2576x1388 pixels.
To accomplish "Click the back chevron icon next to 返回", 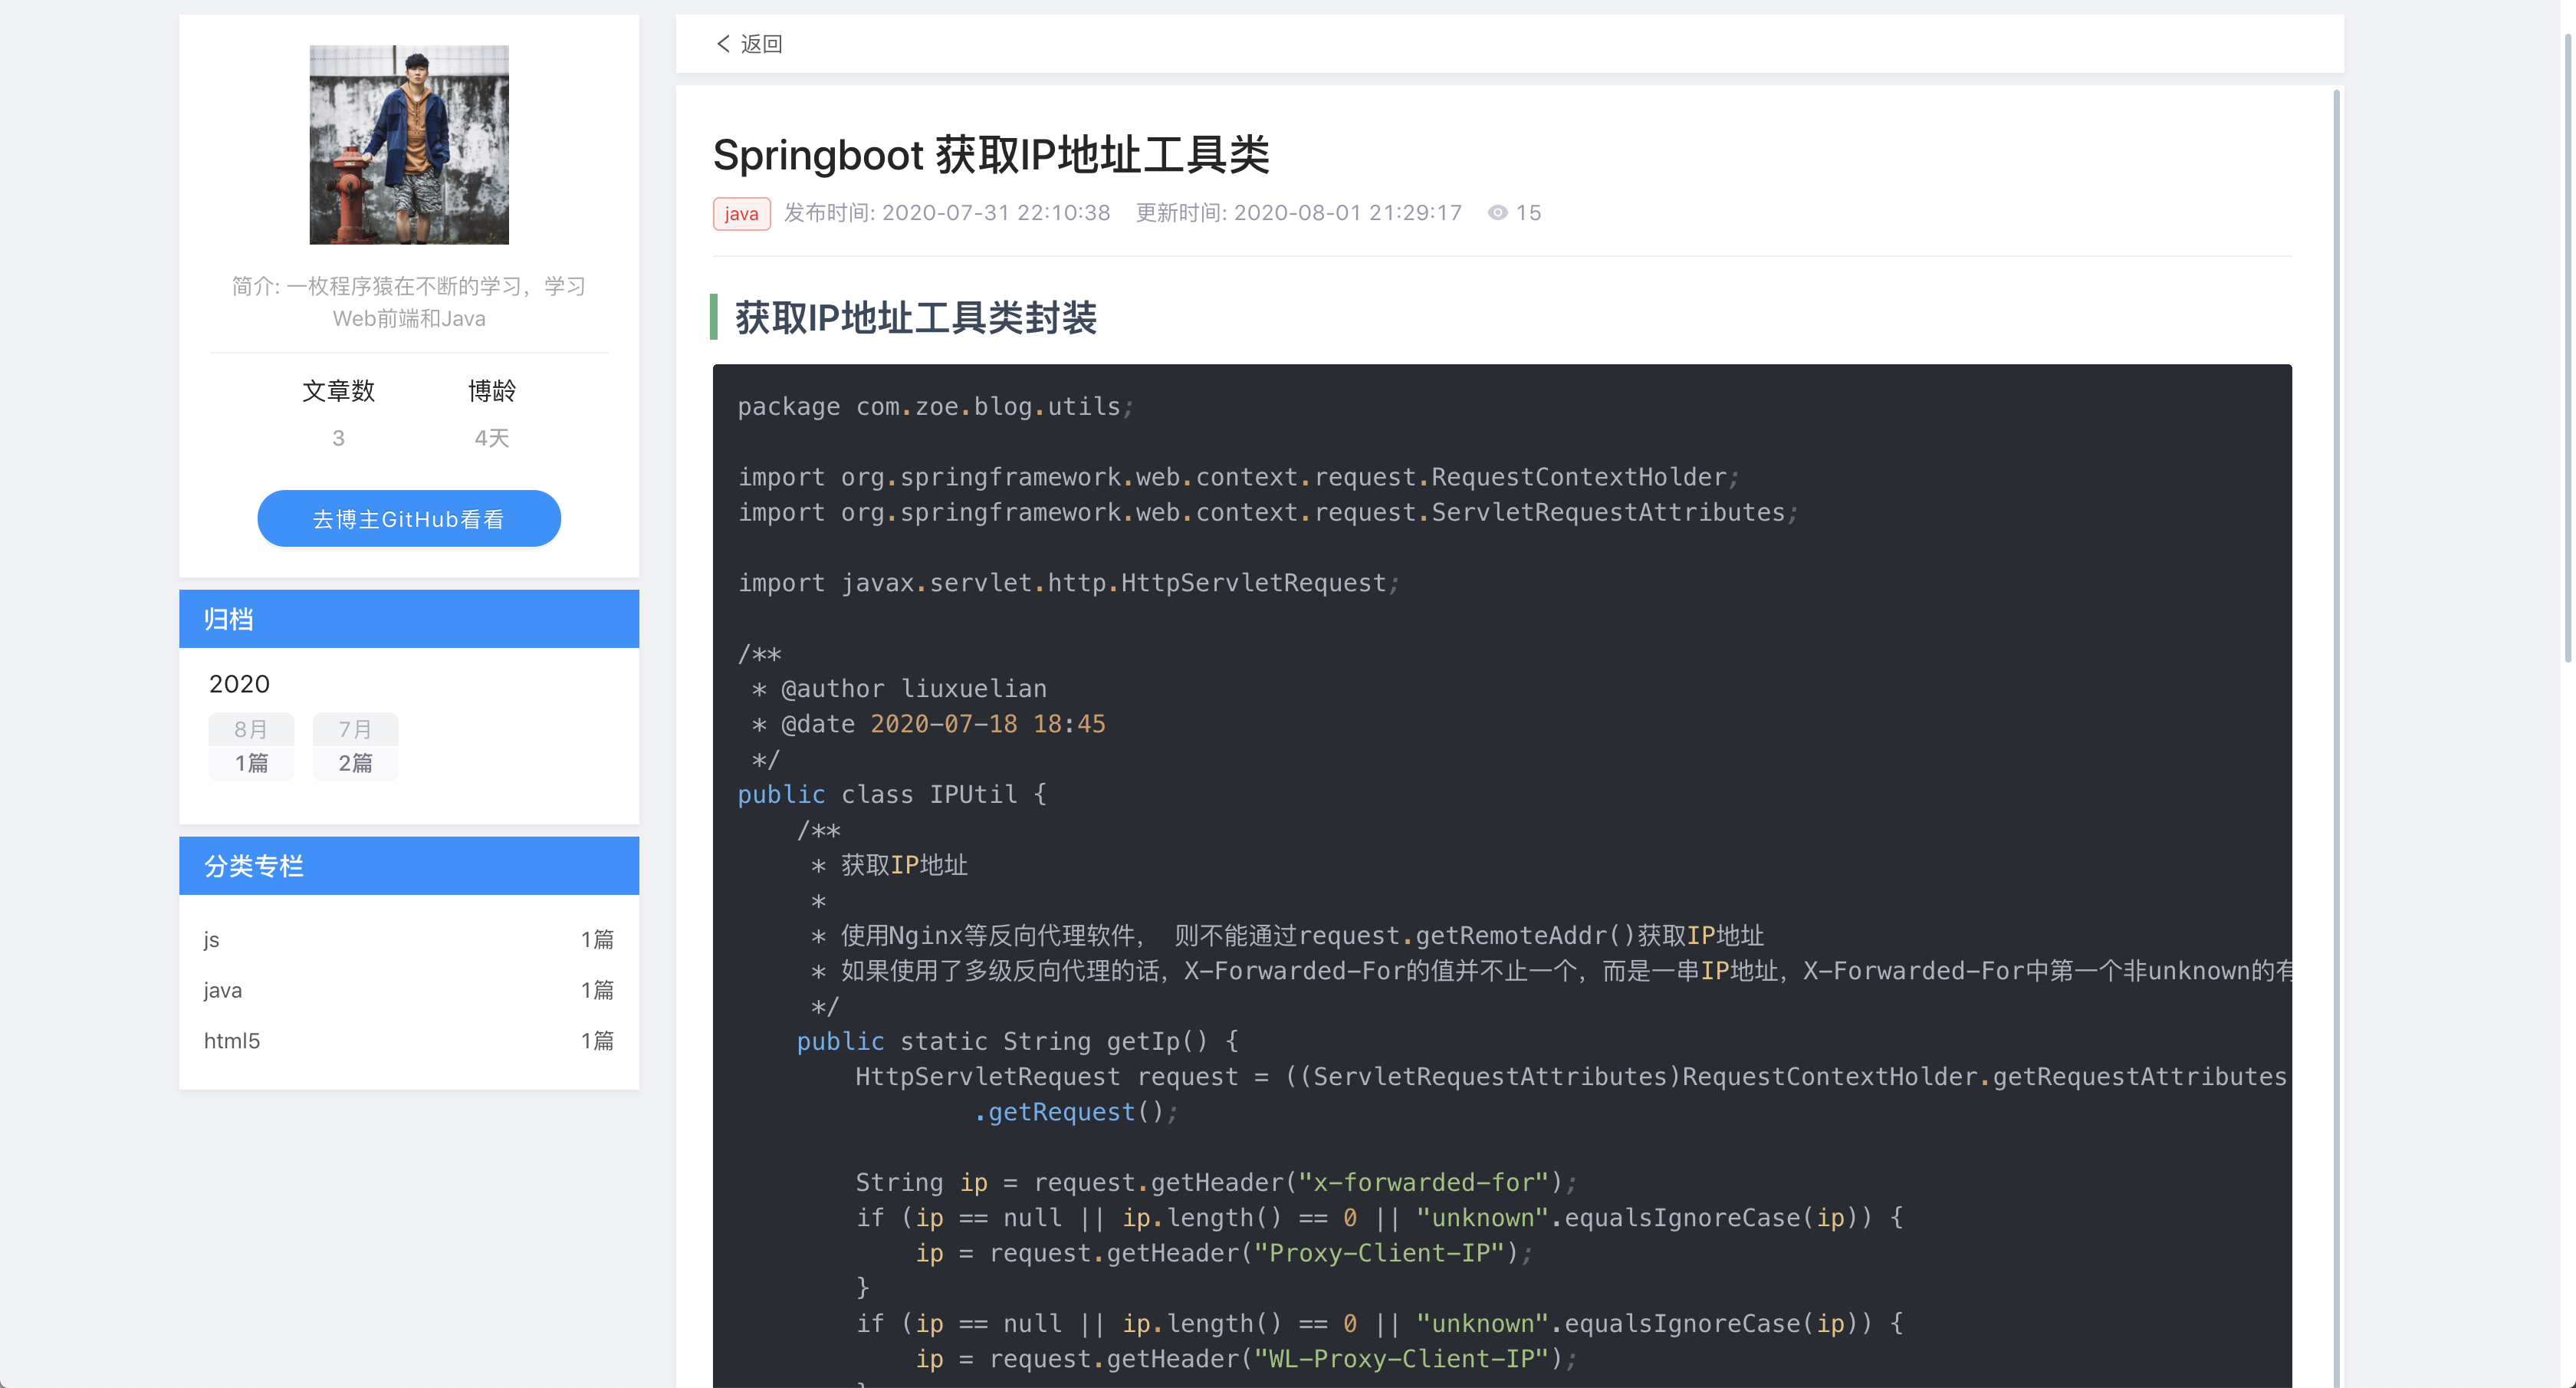I will tap(722, 44).
